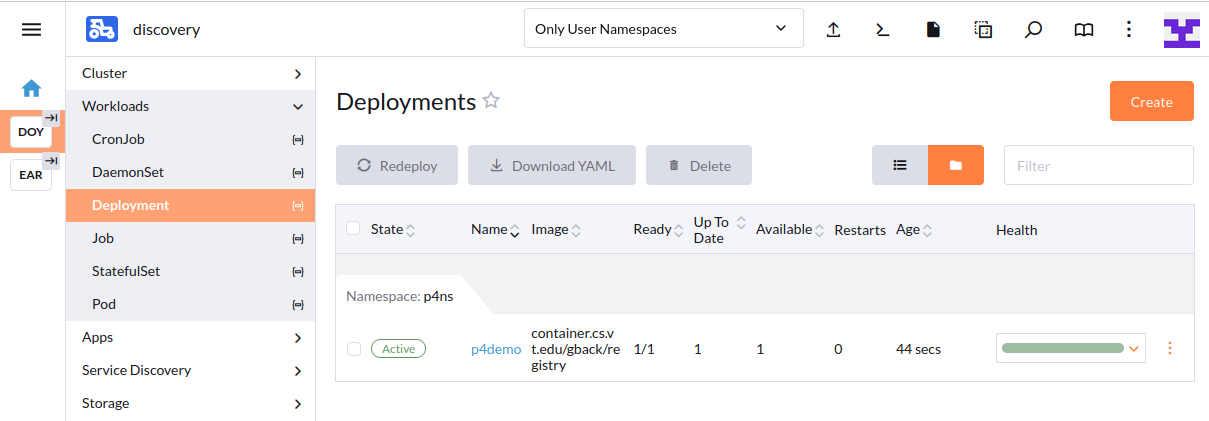1209x421 pixels.
Task: Select CronJob in the Workloads menu
Action: [119, 139]
